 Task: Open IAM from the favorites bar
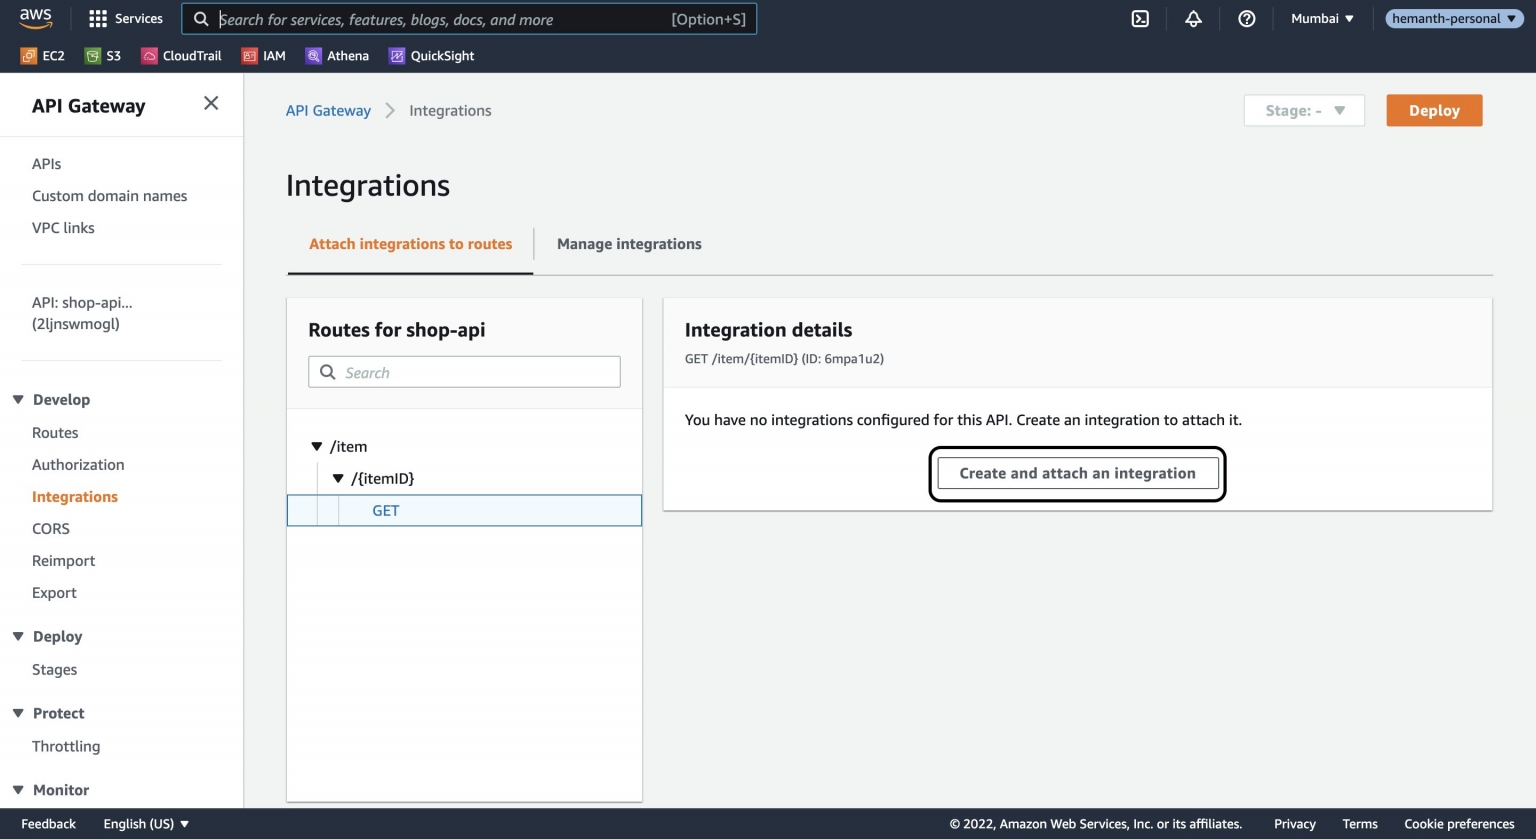tap(263, 55)
